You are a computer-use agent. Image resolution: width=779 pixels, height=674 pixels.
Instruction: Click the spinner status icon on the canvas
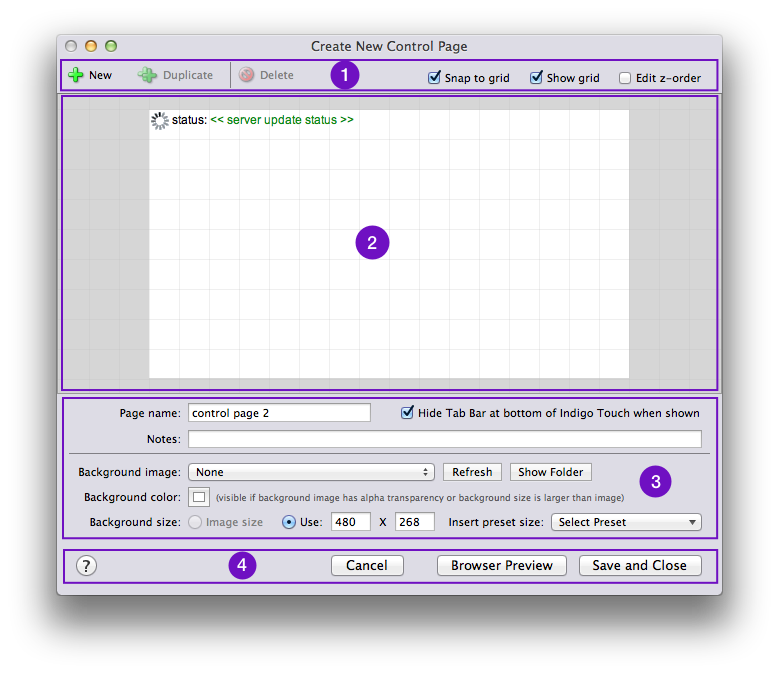click(160, 121)
